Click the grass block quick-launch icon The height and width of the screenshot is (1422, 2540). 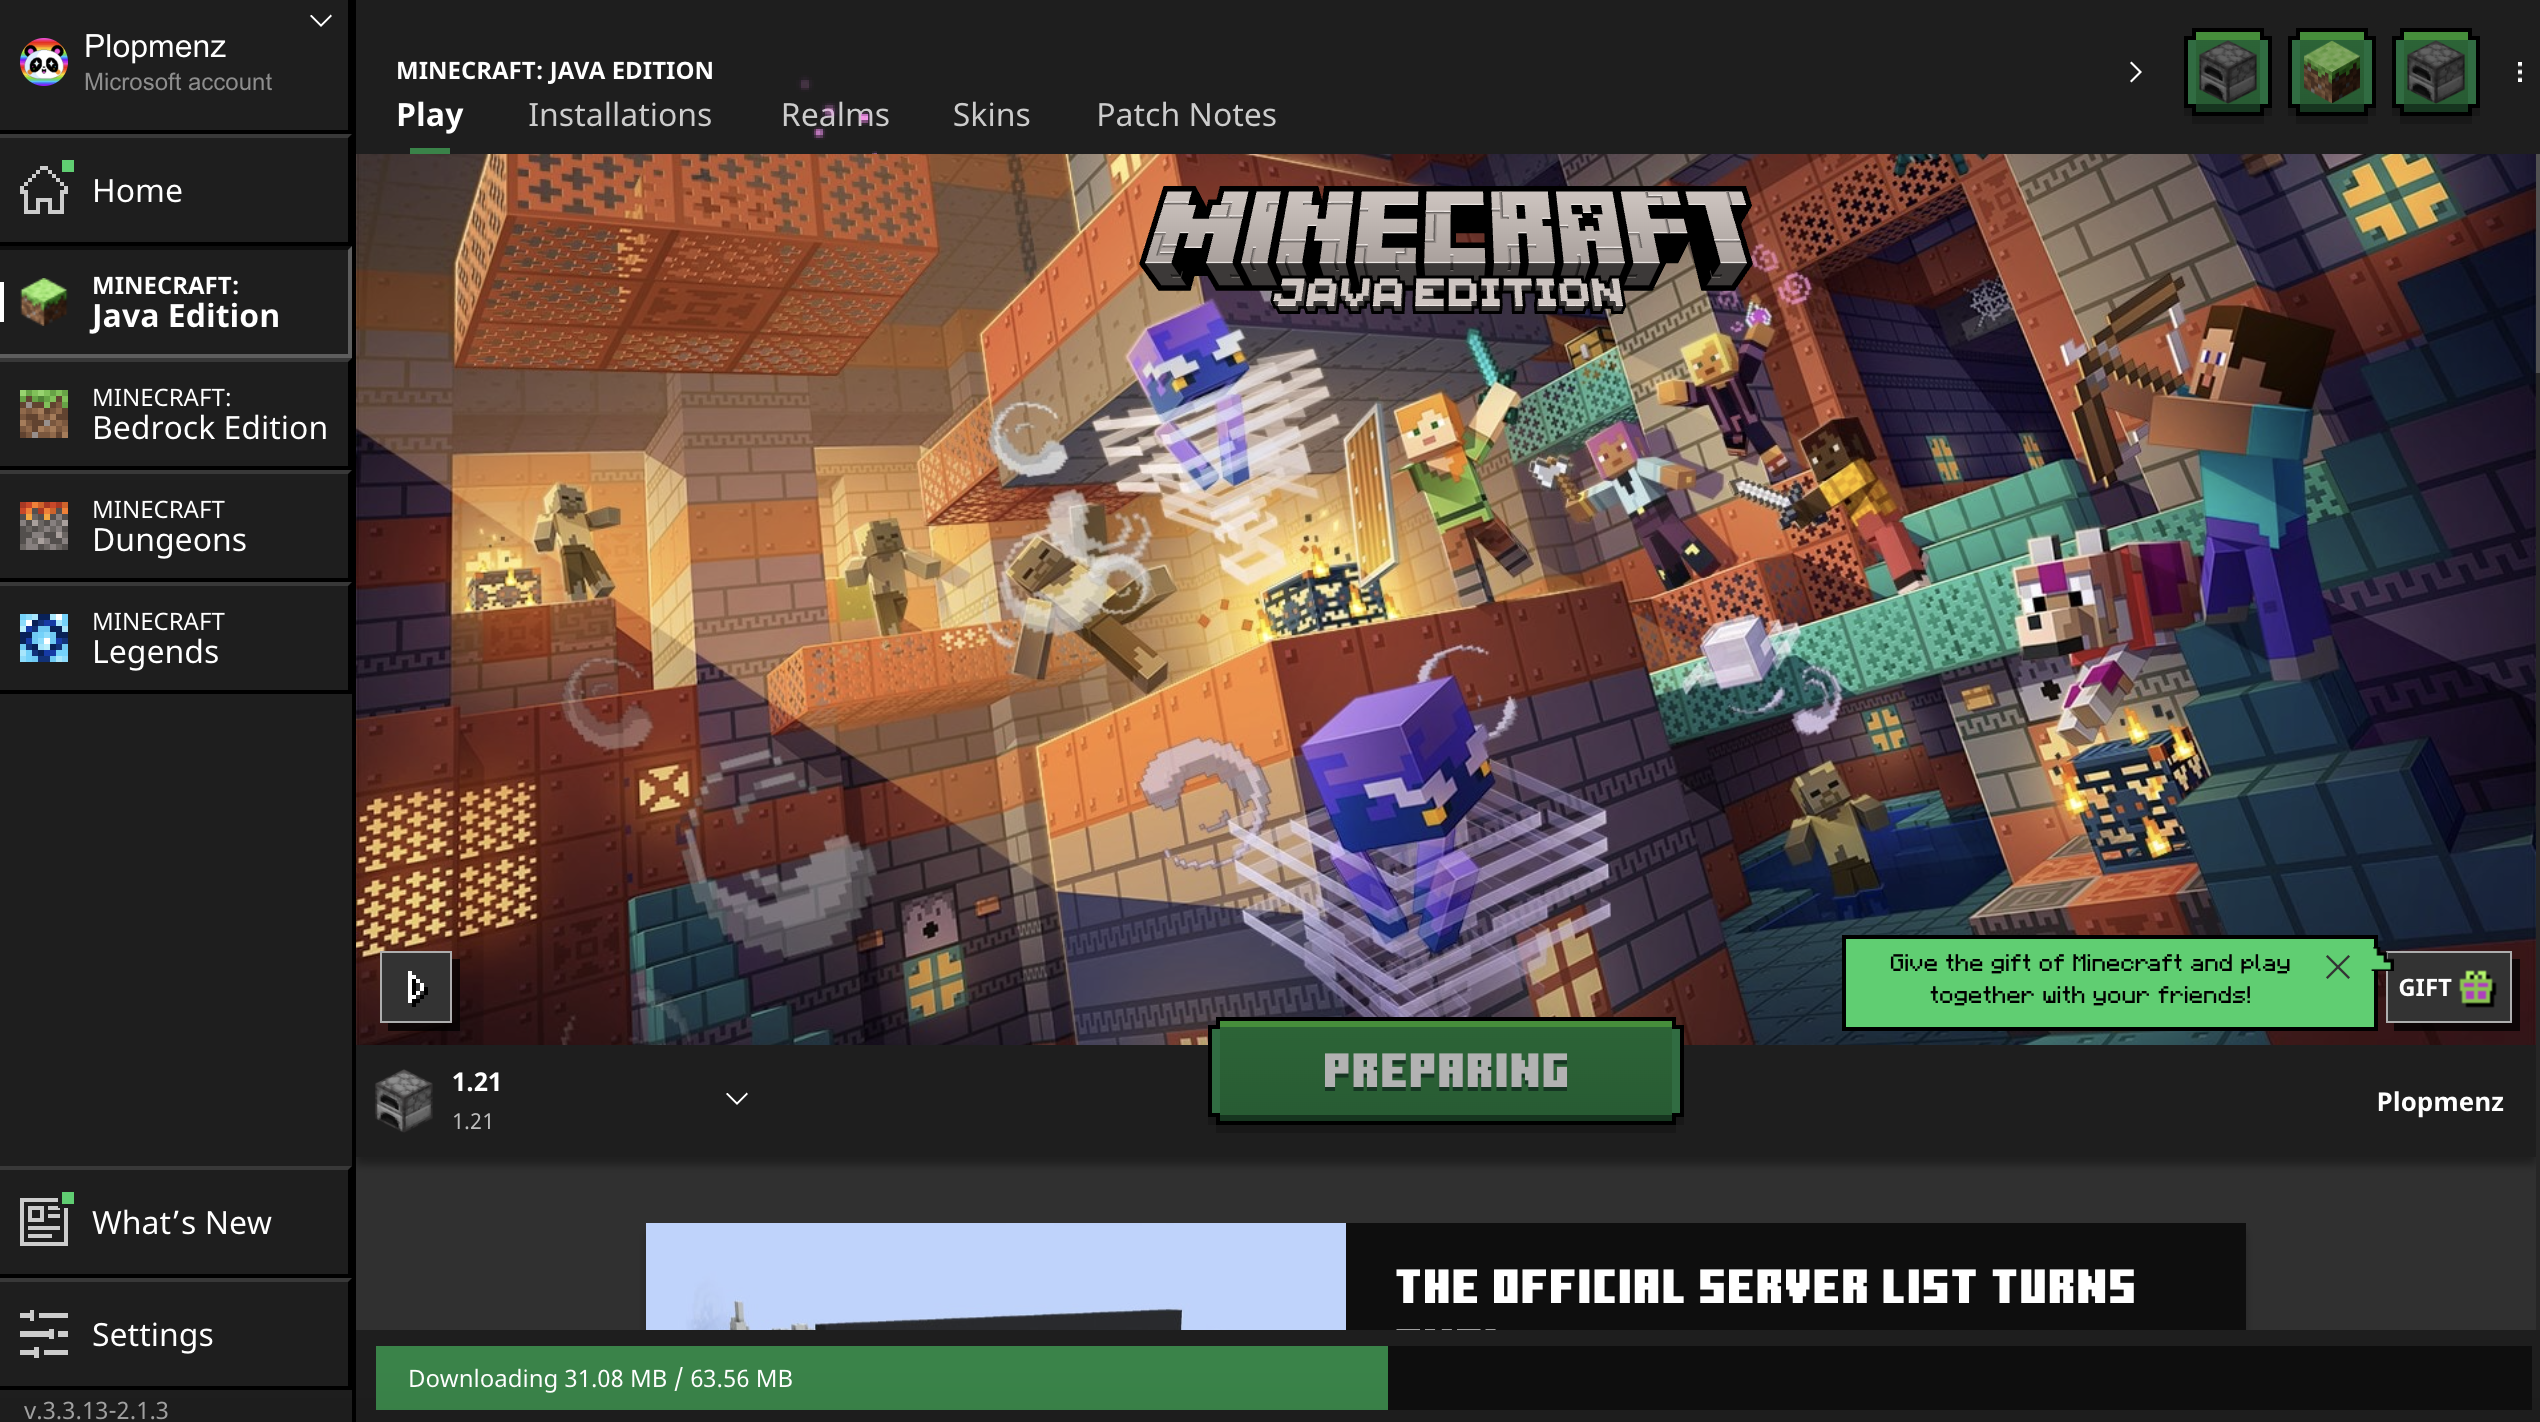(2331, 72)
